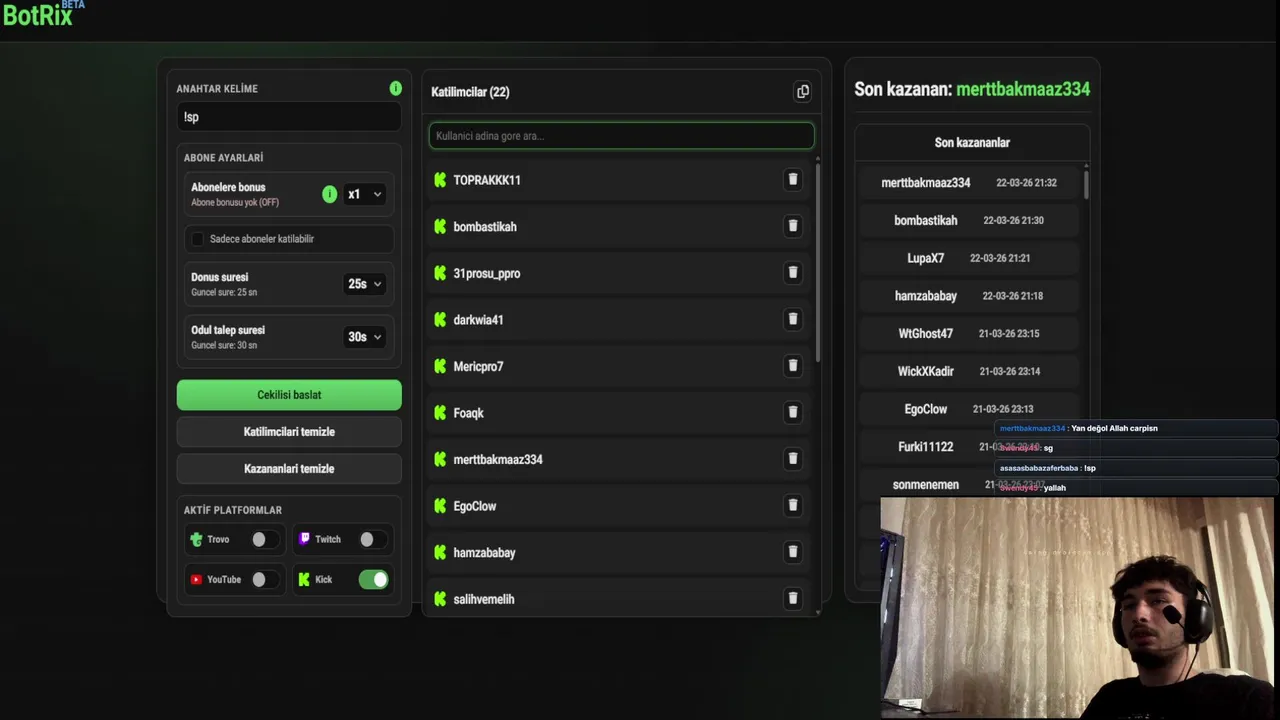Select winner row merttbakmaaz334 22-03-26 21:32
Viewport: 1280px width, 720px height.
(969, 183)
